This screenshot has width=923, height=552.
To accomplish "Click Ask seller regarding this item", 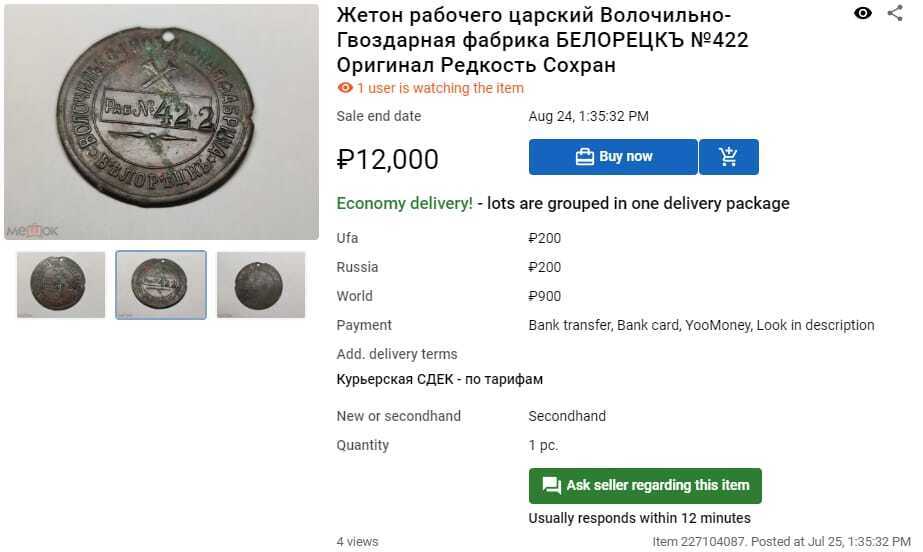I will click(x=645, y=485).
